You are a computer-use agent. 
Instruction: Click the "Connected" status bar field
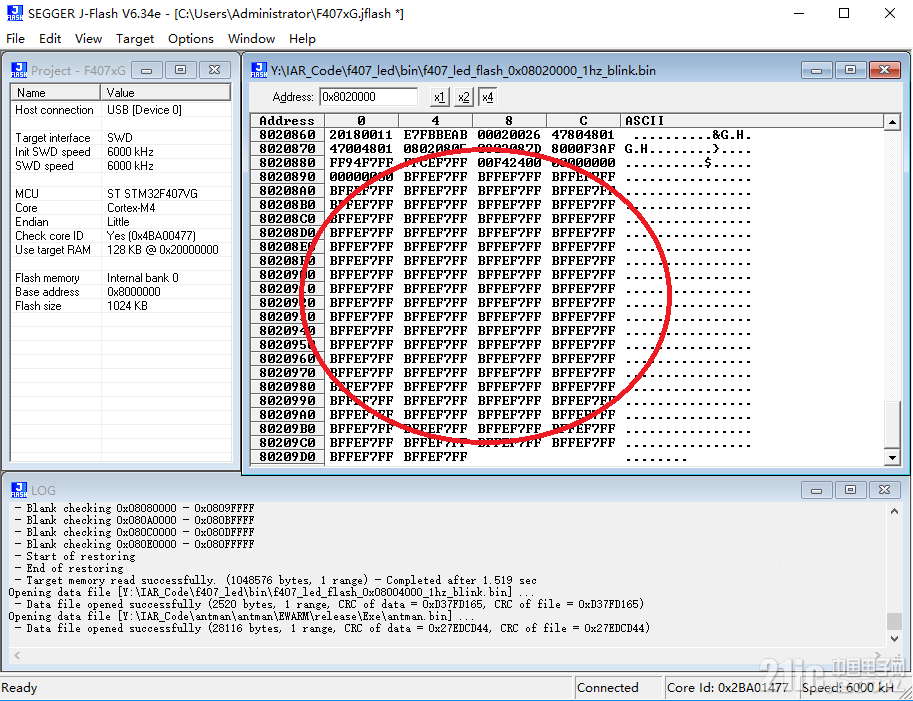[x=618, y=688]
